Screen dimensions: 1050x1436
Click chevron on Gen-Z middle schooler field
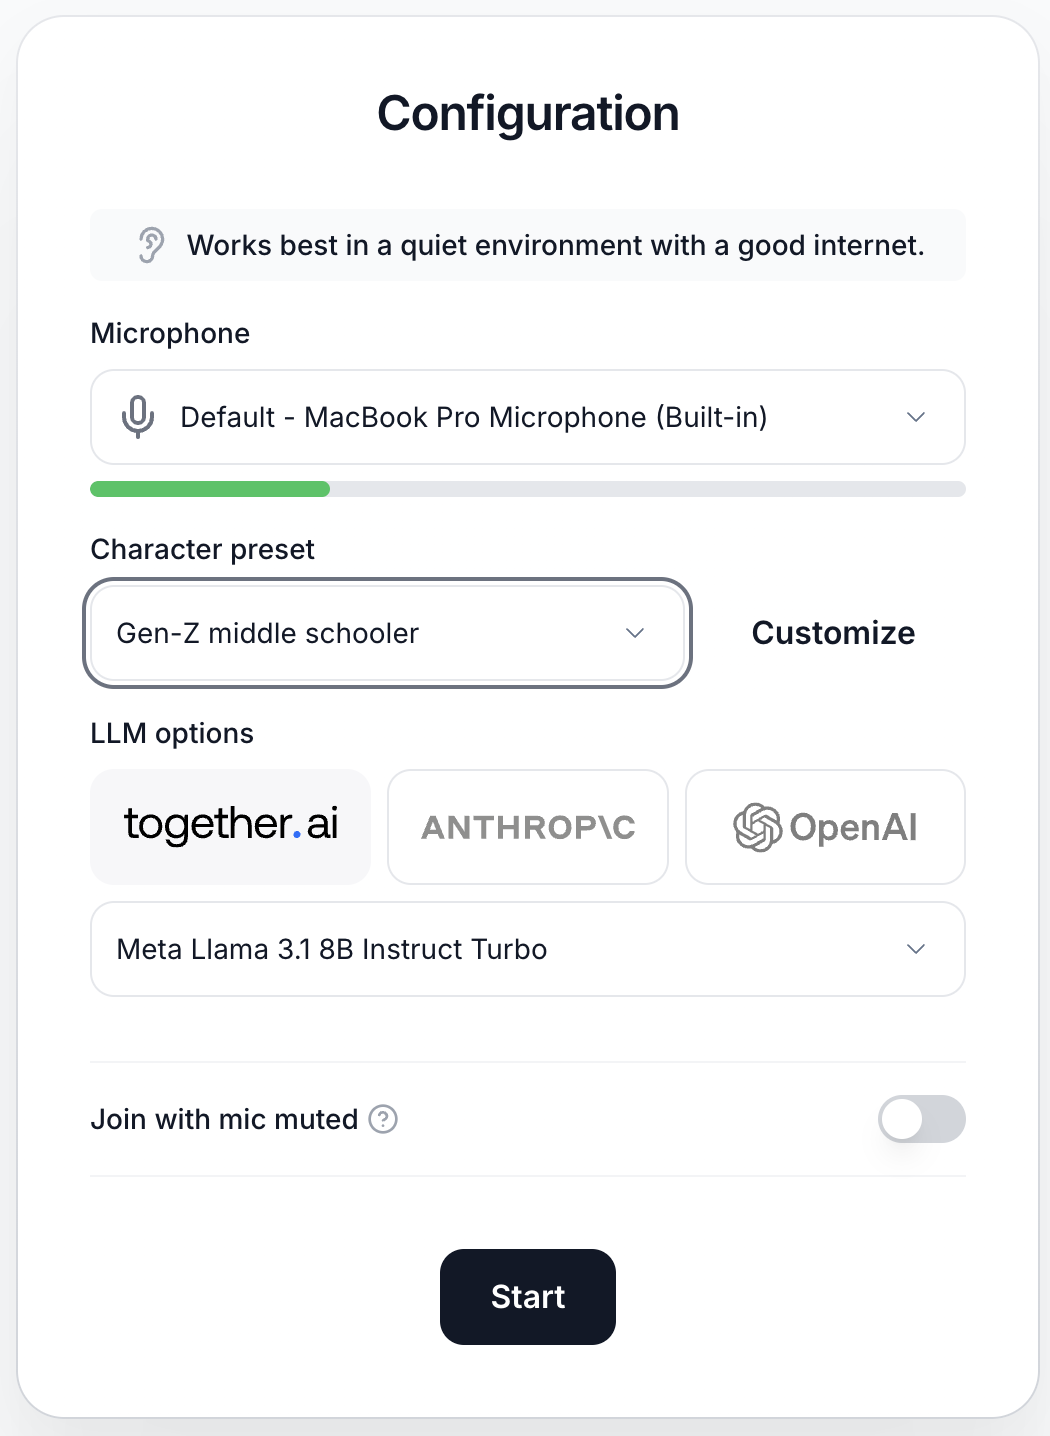635,633
